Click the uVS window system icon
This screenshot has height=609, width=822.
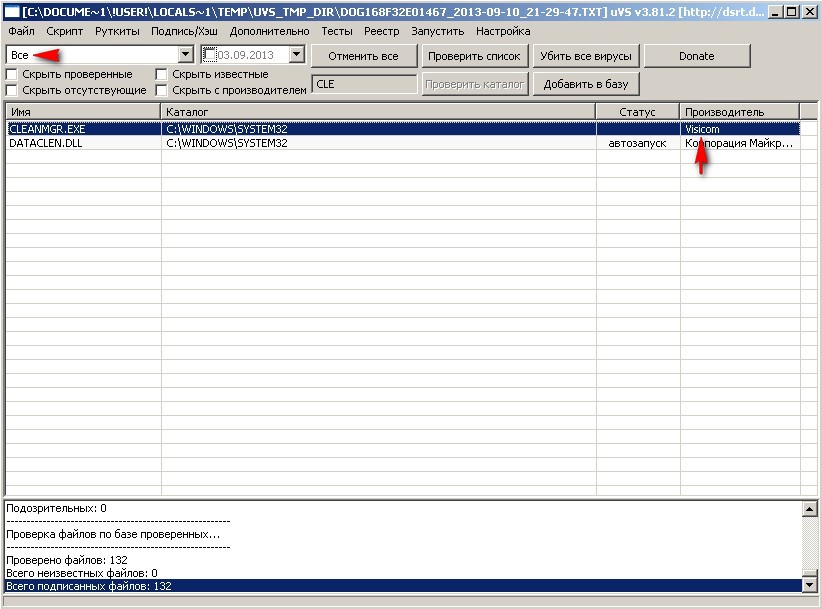(13, 12)
